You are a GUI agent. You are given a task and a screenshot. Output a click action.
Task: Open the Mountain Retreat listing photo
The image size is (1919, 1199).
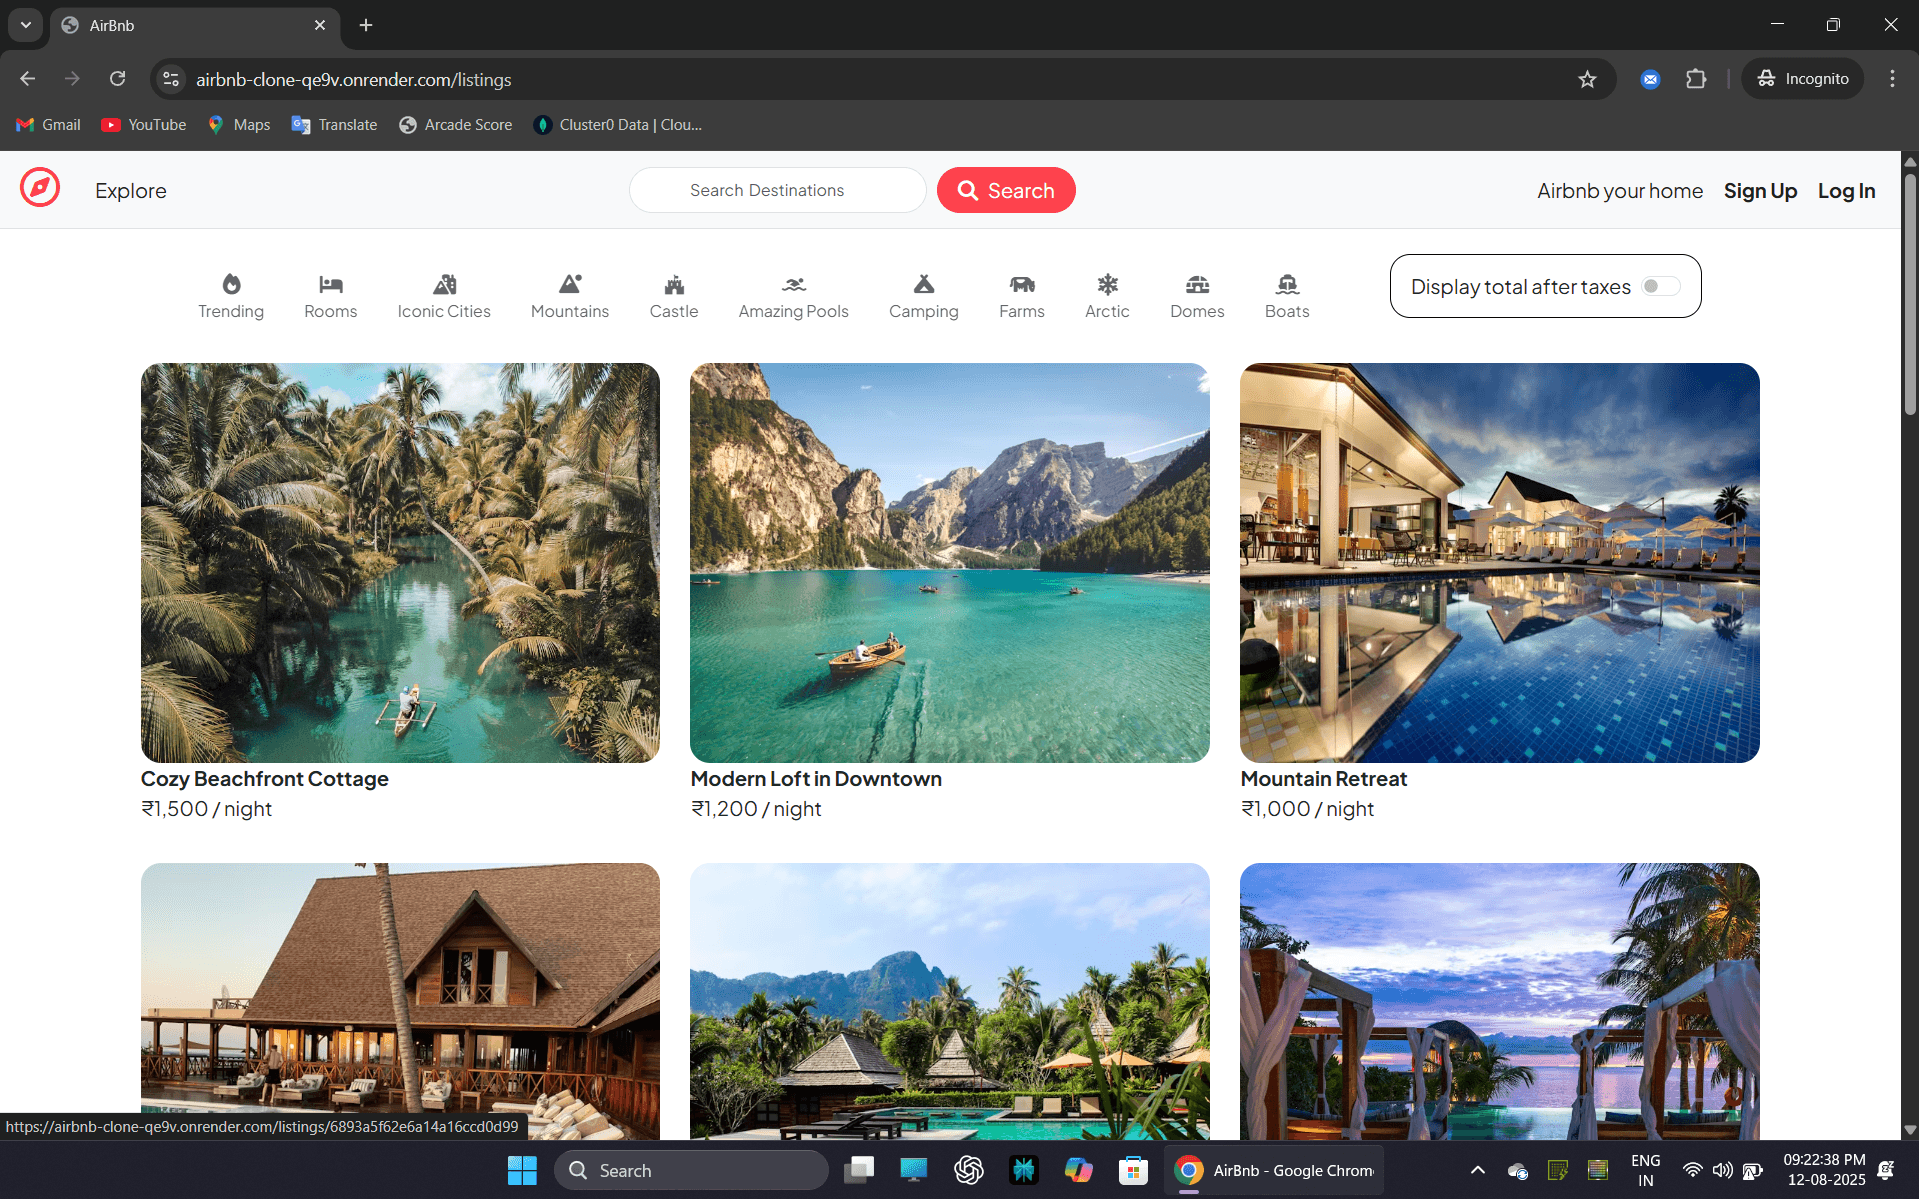click(1498, 562)
